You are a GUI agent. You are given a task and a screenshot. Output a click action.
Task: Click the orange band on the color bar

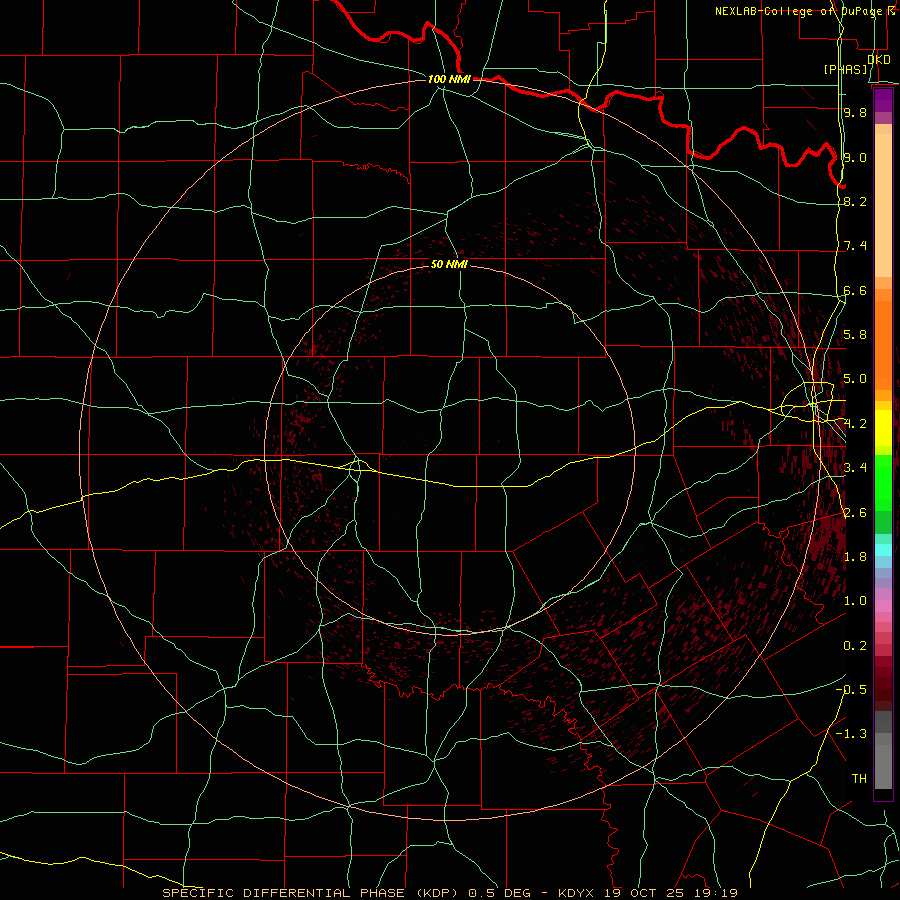[x=883, y=346]
